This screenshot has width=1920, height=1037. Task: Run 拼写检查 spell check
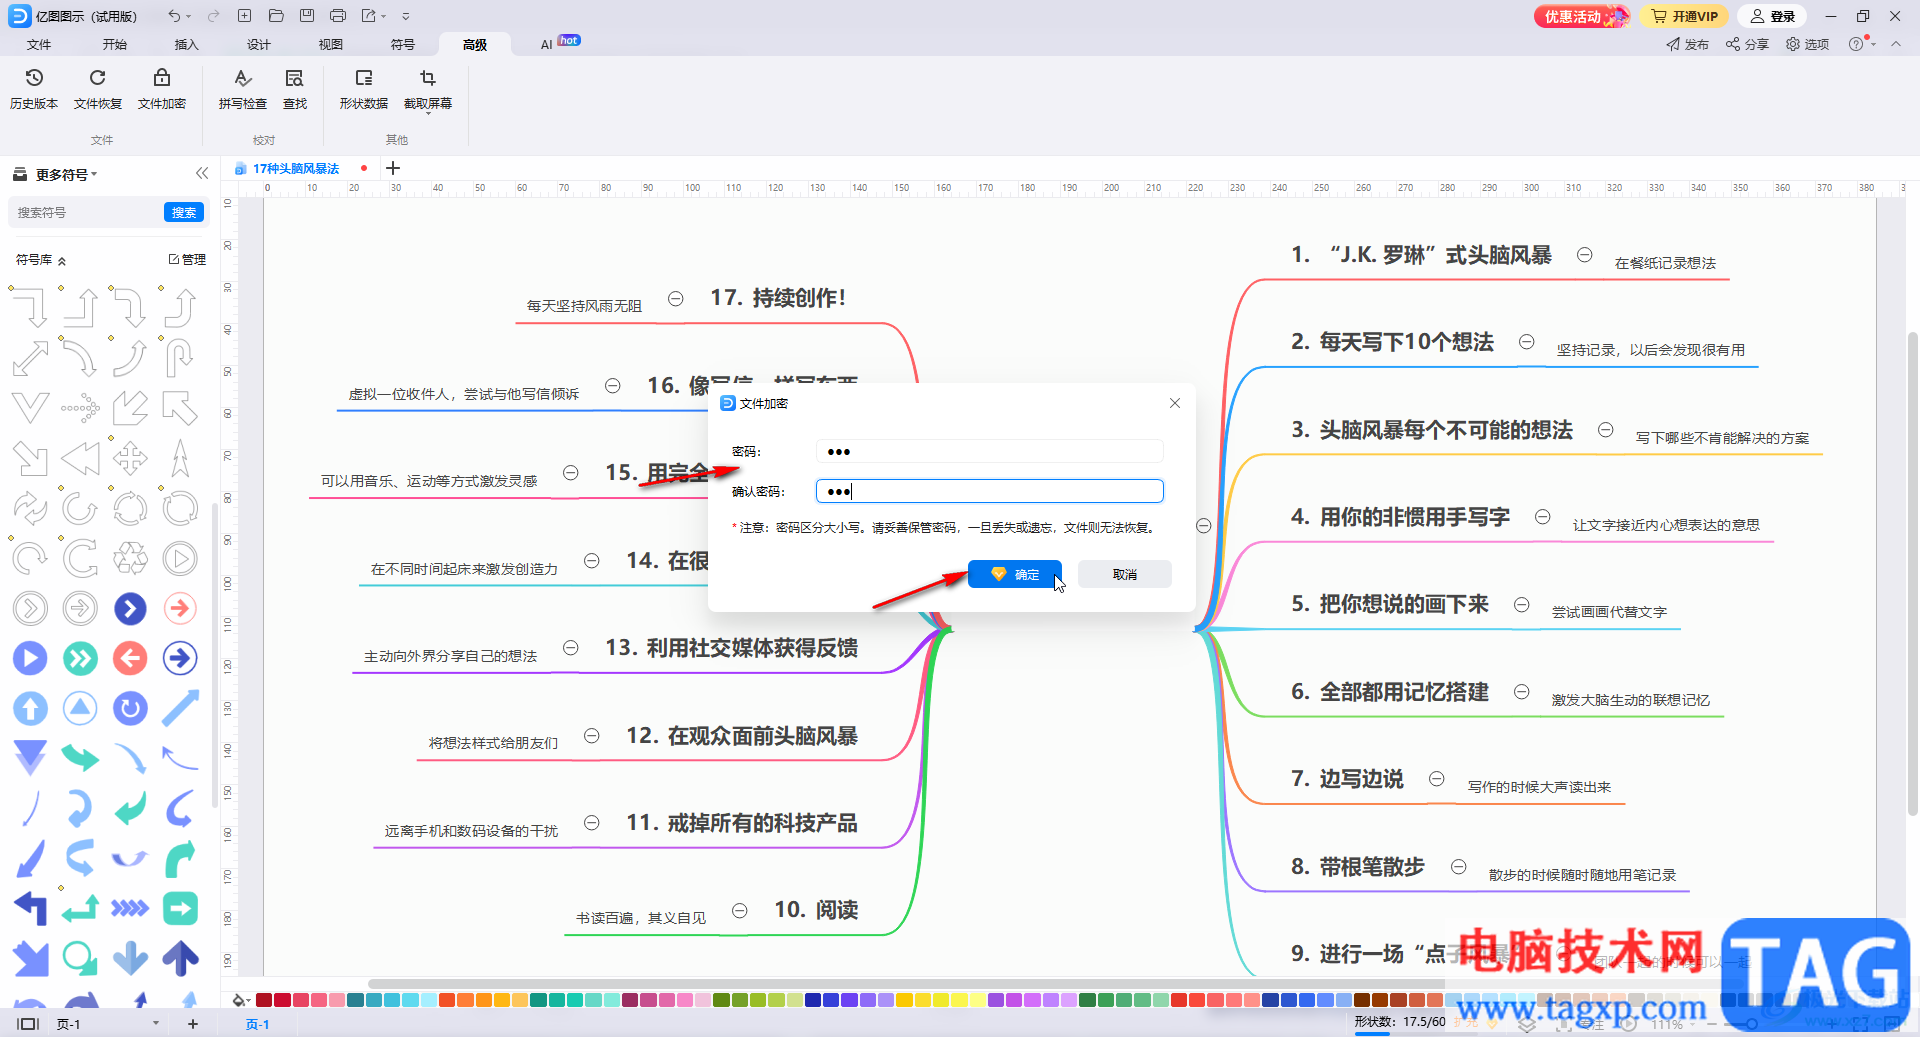pos(243,88)
